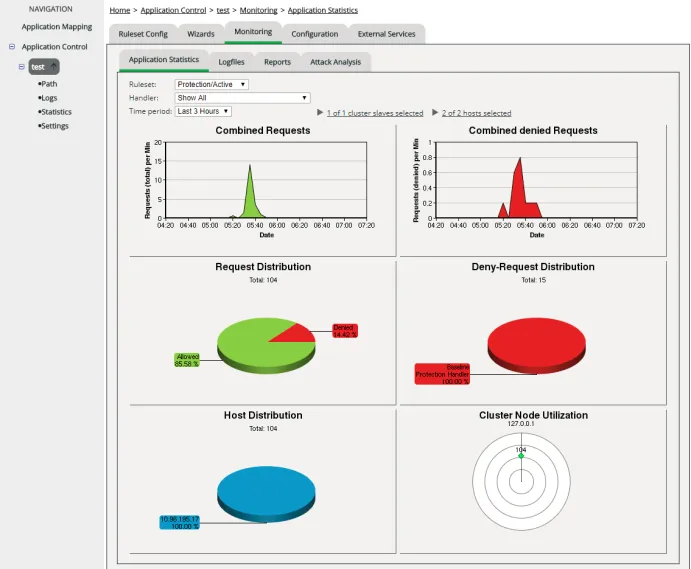Viewport: 691px width, 569px height.
Task: Open Logs under test node
Action: click(x=49, y=98)
